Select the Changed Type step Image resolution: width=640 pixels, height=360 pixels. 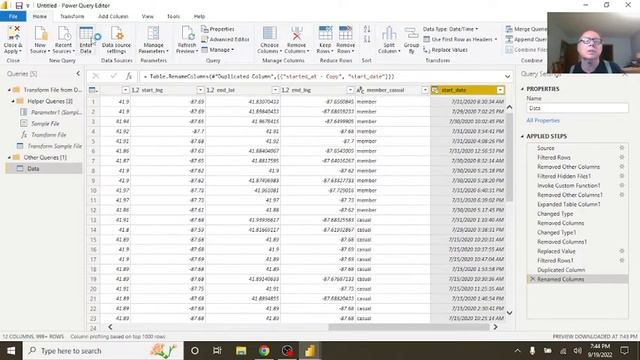pyautogui.click(x=555, y=213)
